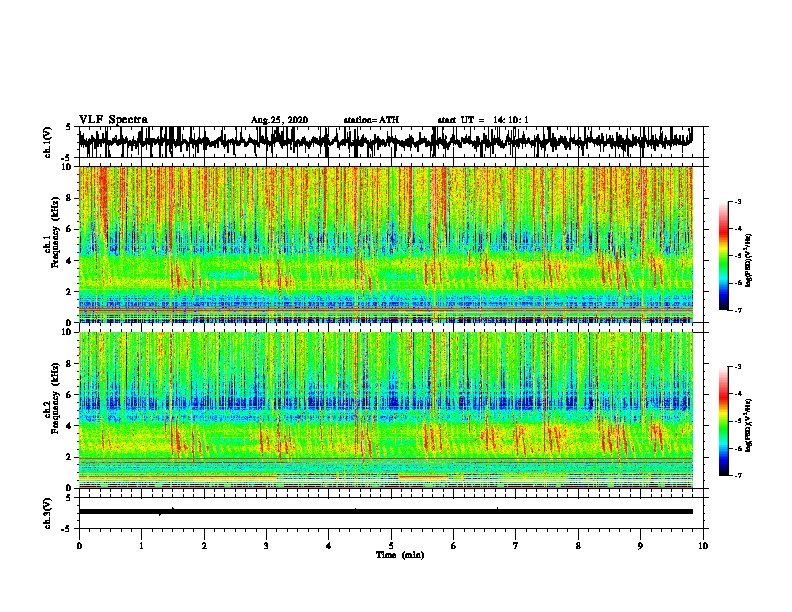Image resolution: width=792 pixels, height=612 pixels.
Task: Click the 'Time (min)' axis label
Action: (400, 555)
